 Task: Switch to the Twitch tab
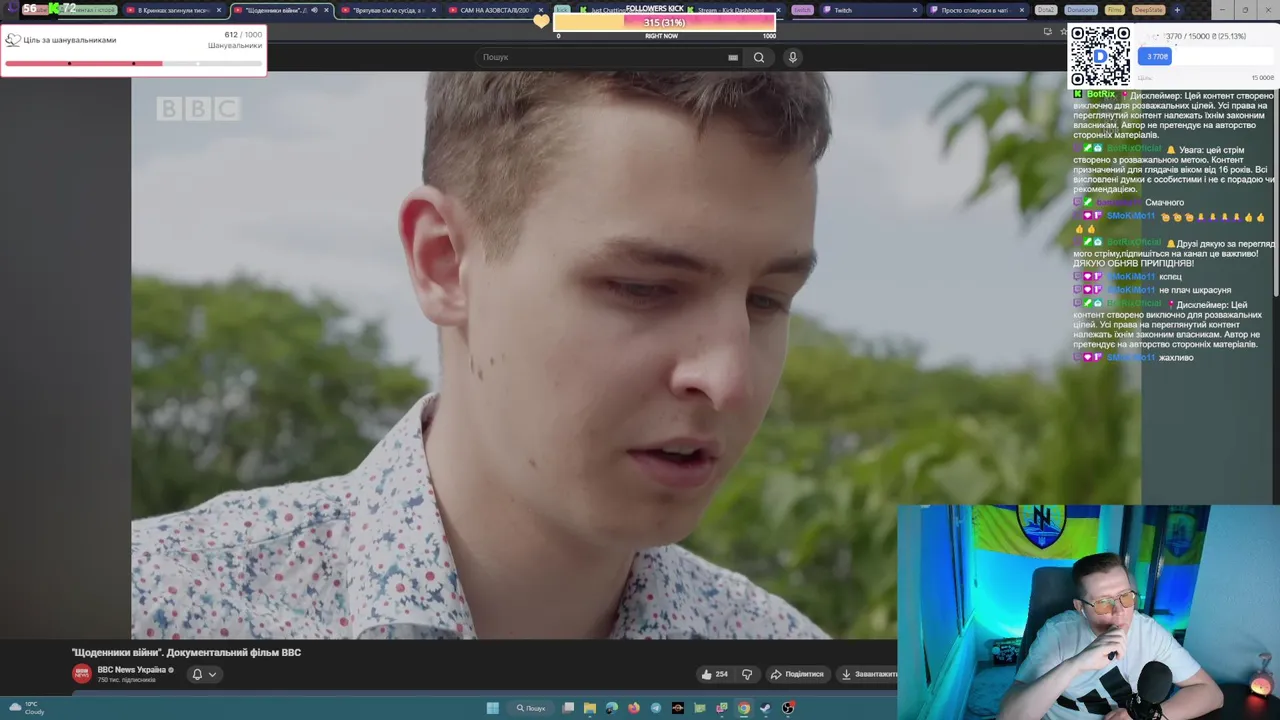(869, 10)
